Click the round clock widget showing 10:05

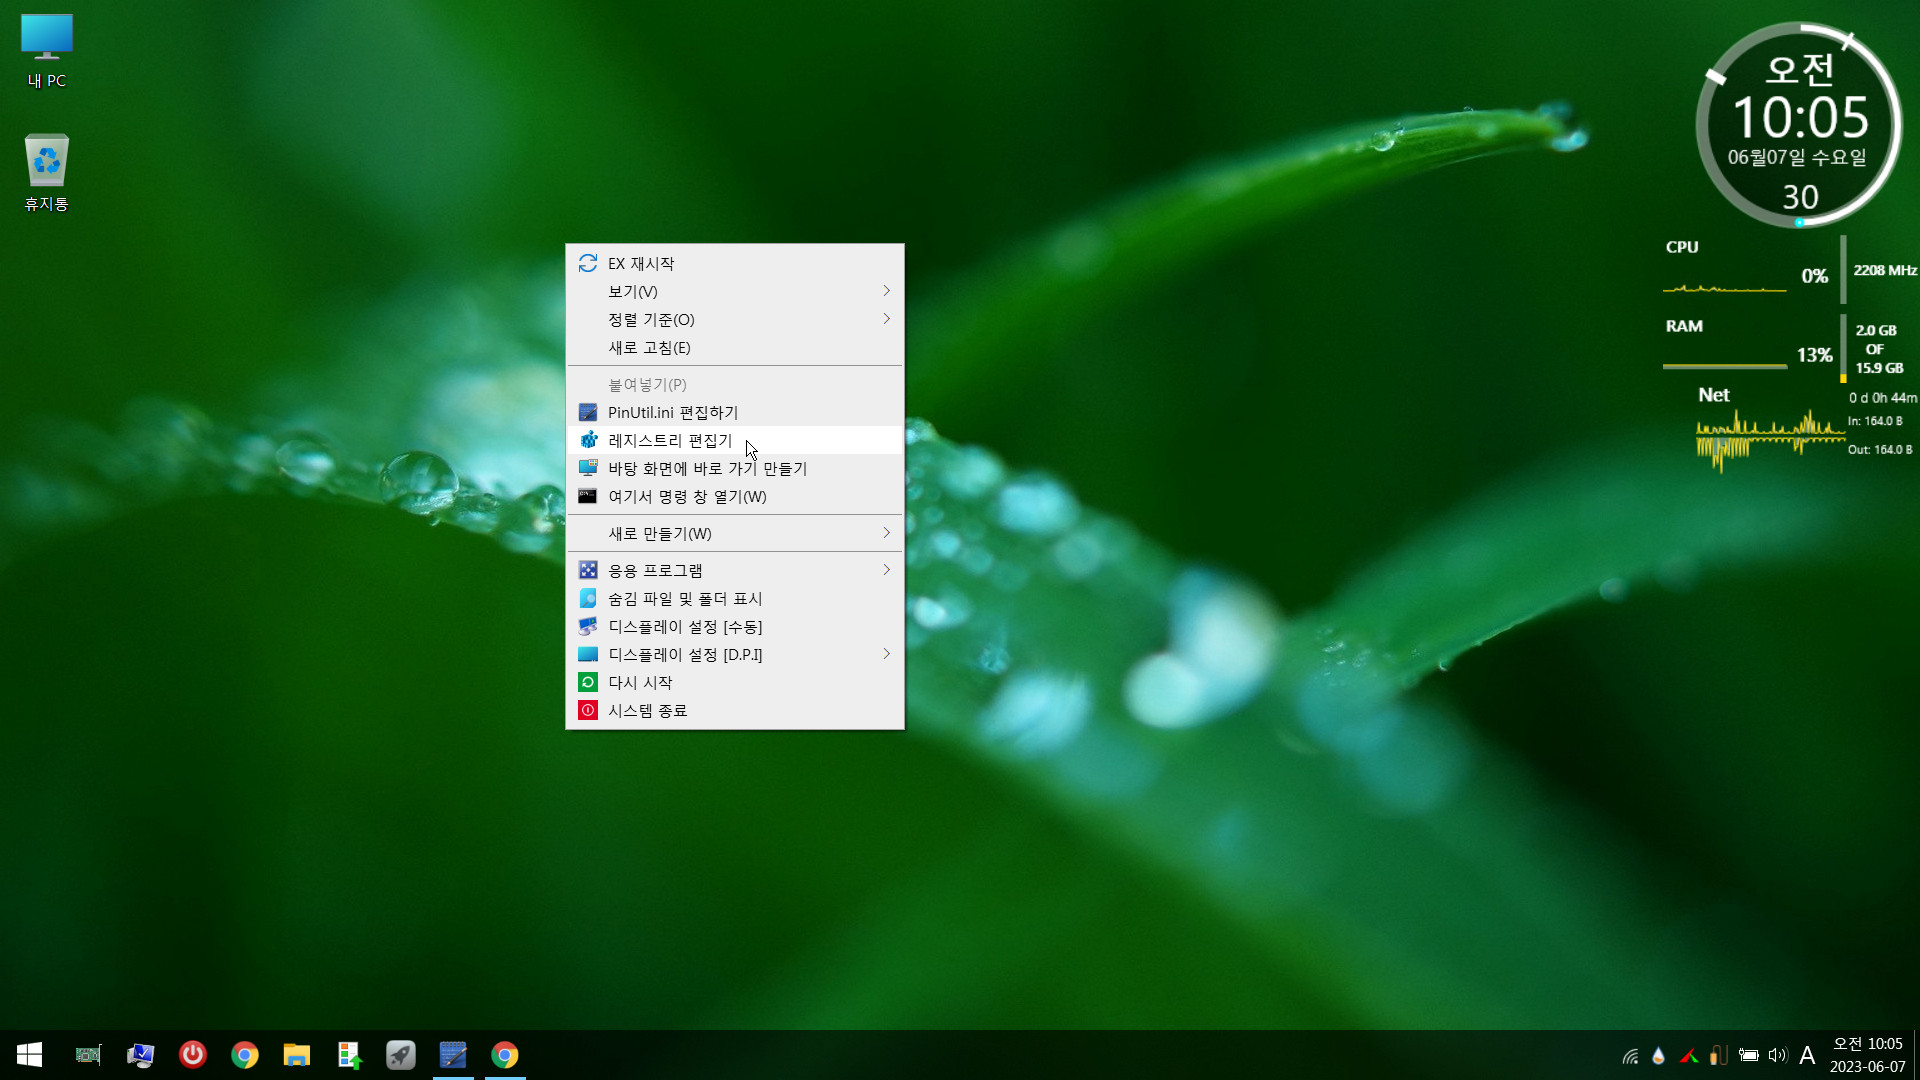coord(1799,125)
